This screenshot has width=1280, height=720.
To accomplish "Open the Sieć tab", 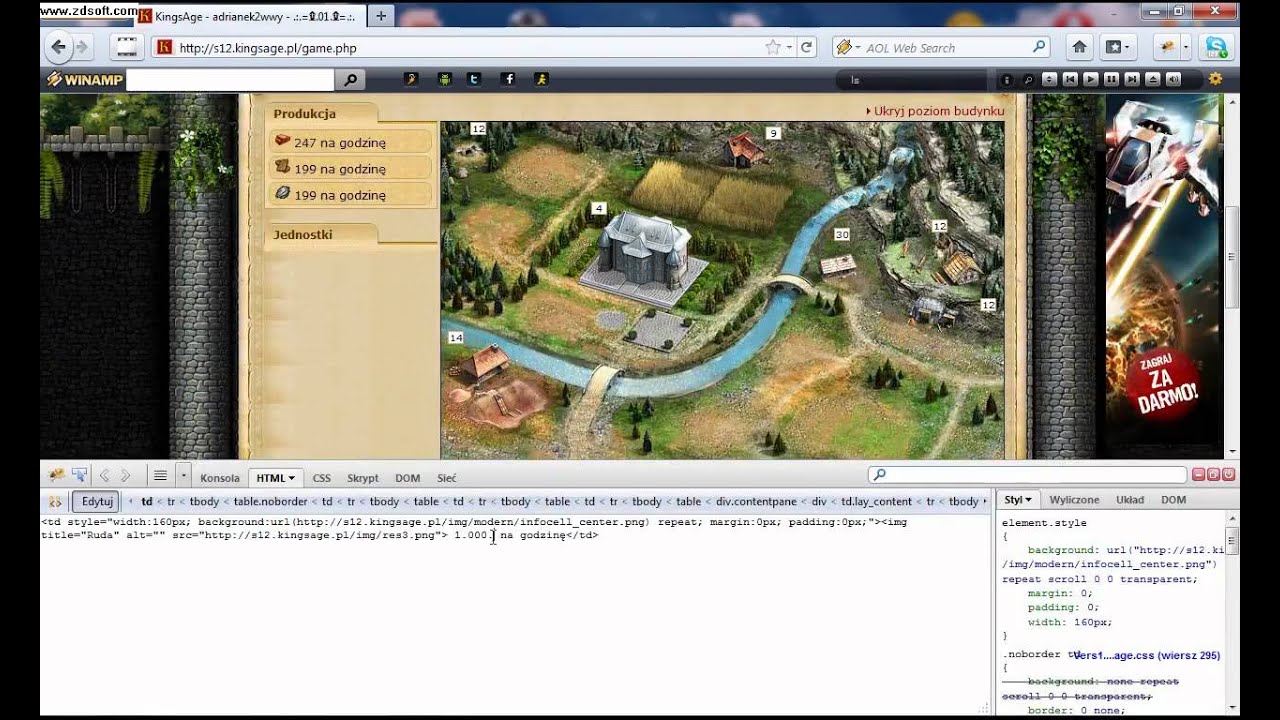I will coord(446,478).
